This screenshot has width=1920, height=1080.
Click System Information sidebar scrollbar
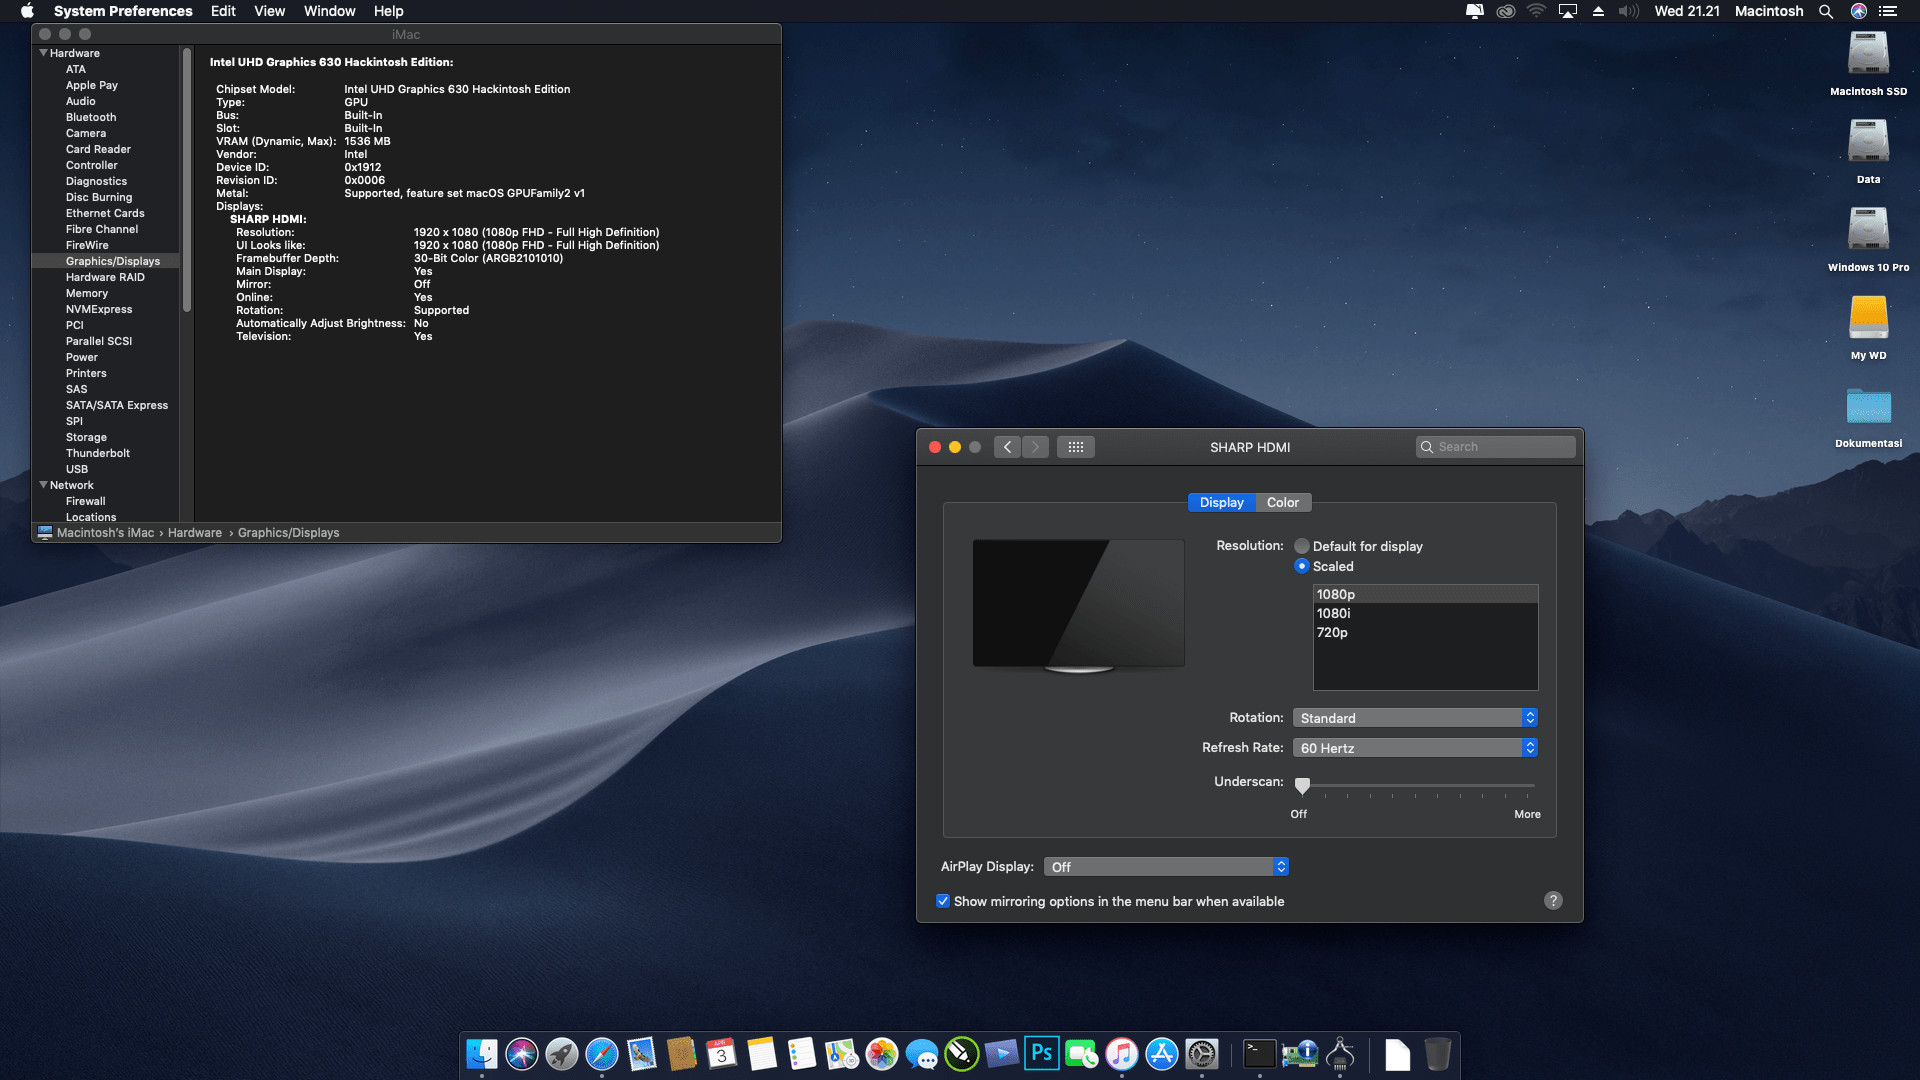[187, 180]
